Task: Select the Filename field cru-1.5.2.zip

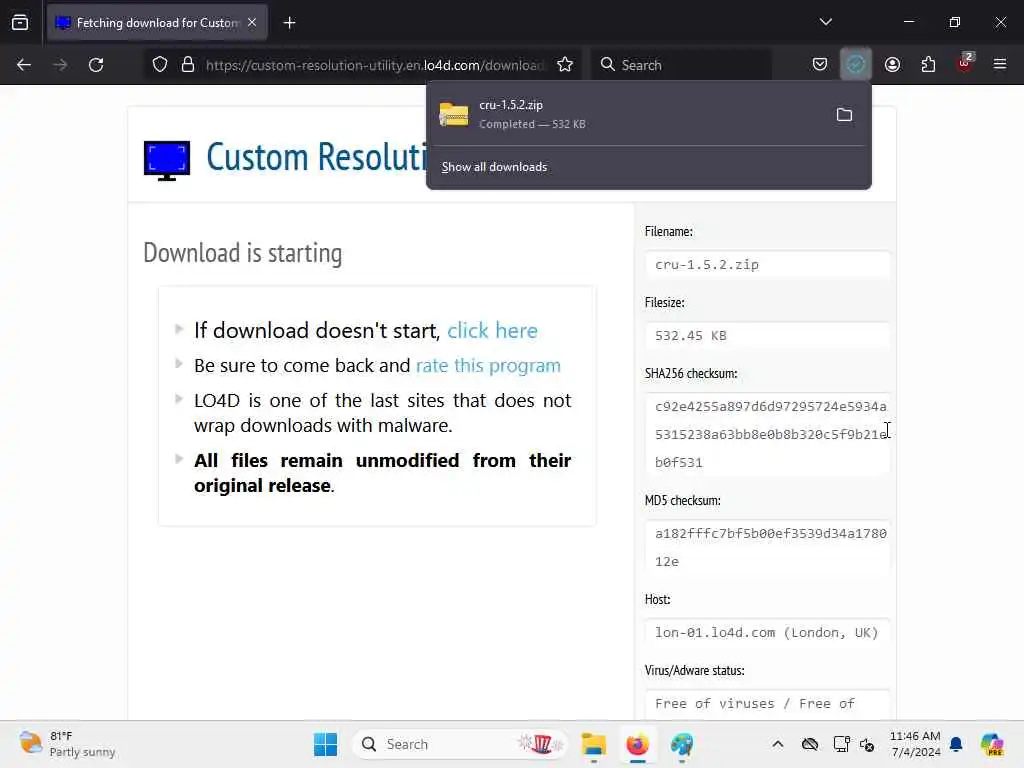Action: (767, 264)
